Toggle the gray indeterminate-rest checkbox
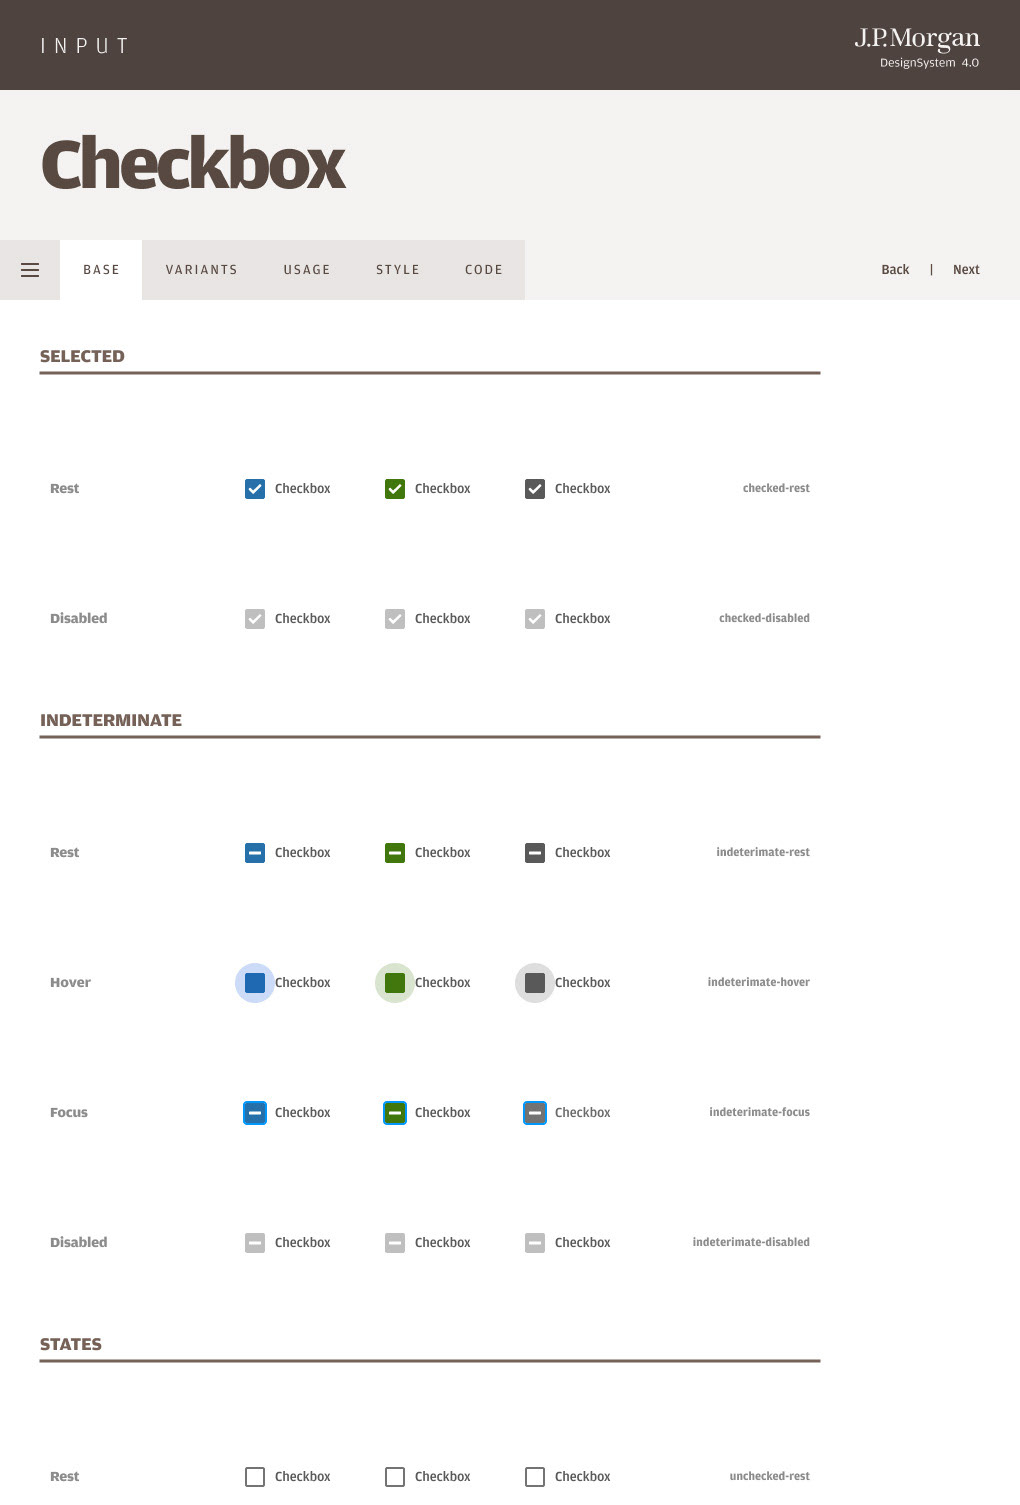1020x1505 pixels. [535, 853]
